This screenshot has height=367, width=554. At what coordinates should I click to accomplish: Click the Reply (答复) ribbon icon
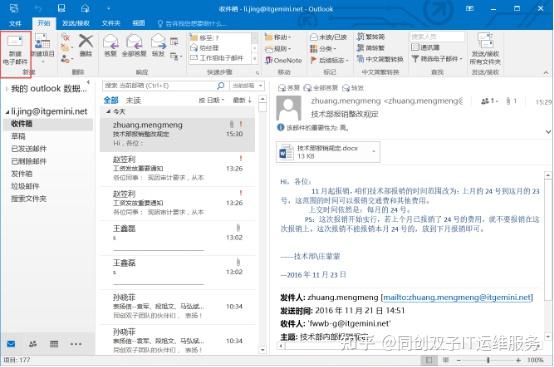(x=111, y=45)
